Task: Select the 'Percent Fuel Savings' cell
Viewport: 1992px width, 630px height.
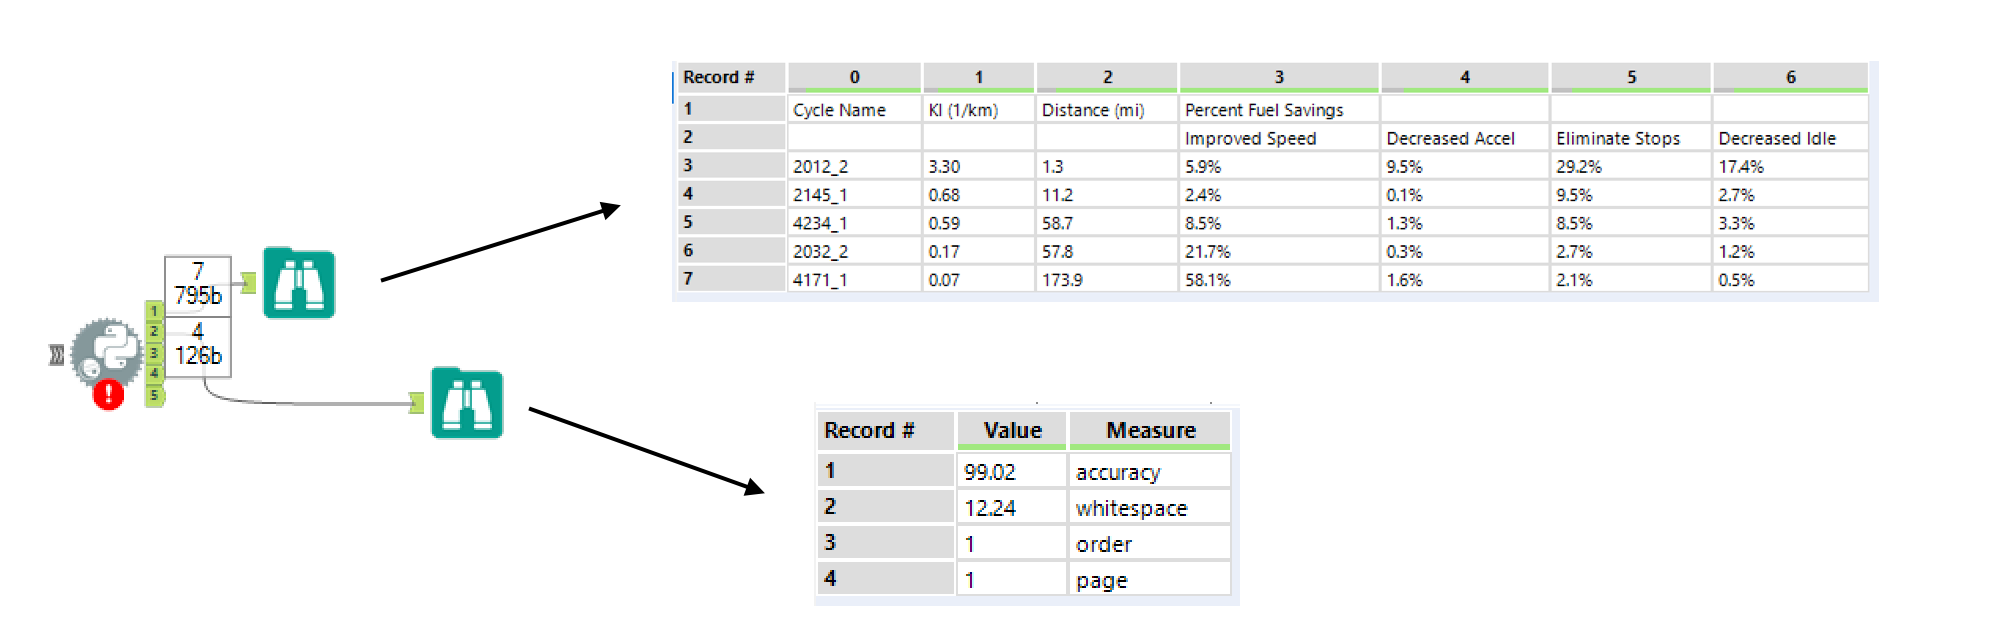Action: coord(1264,110)
